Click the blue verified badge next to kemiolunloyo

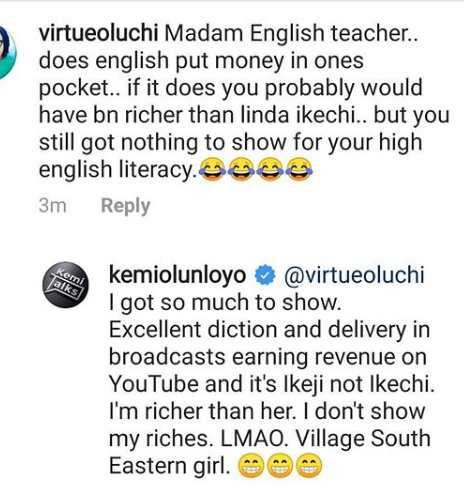pyautogui.click(x=265, y=276)
